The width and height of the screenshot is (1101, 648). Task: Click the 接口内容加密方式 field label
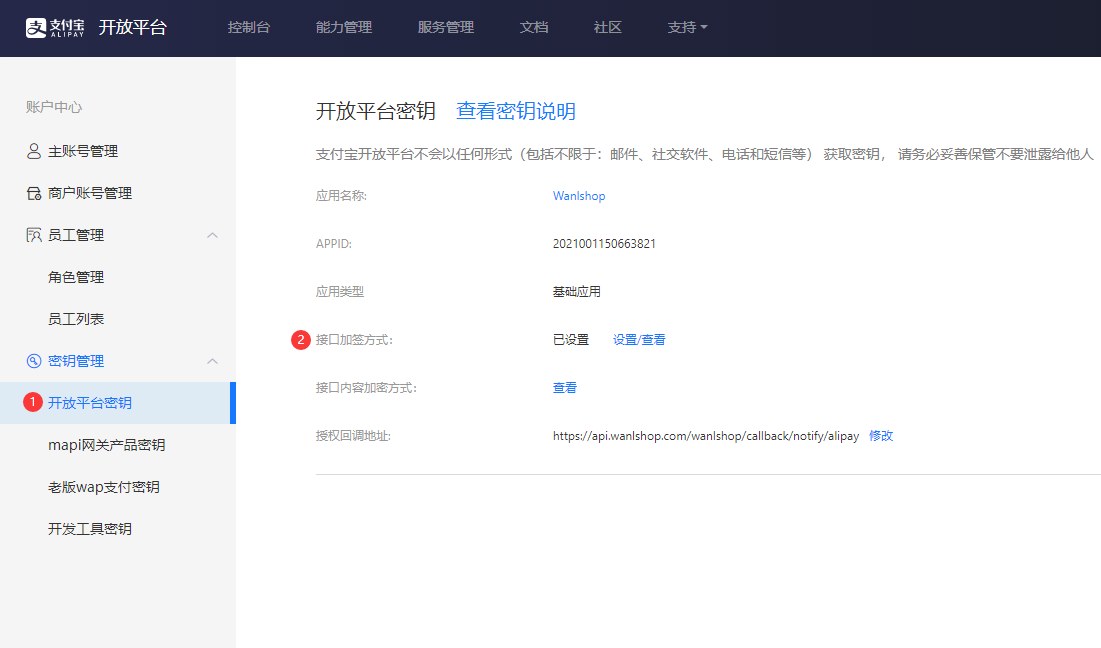pos(366,388)
